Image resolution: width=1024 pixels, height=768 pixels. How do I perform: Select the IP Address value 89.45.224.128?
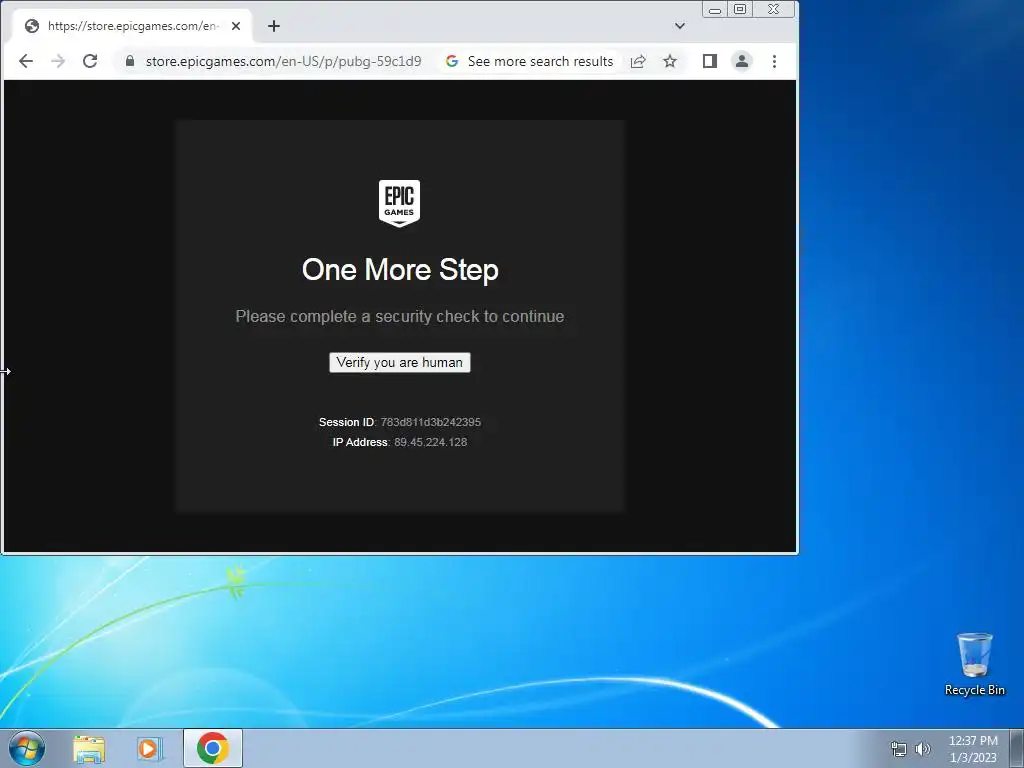coord(431,442)
